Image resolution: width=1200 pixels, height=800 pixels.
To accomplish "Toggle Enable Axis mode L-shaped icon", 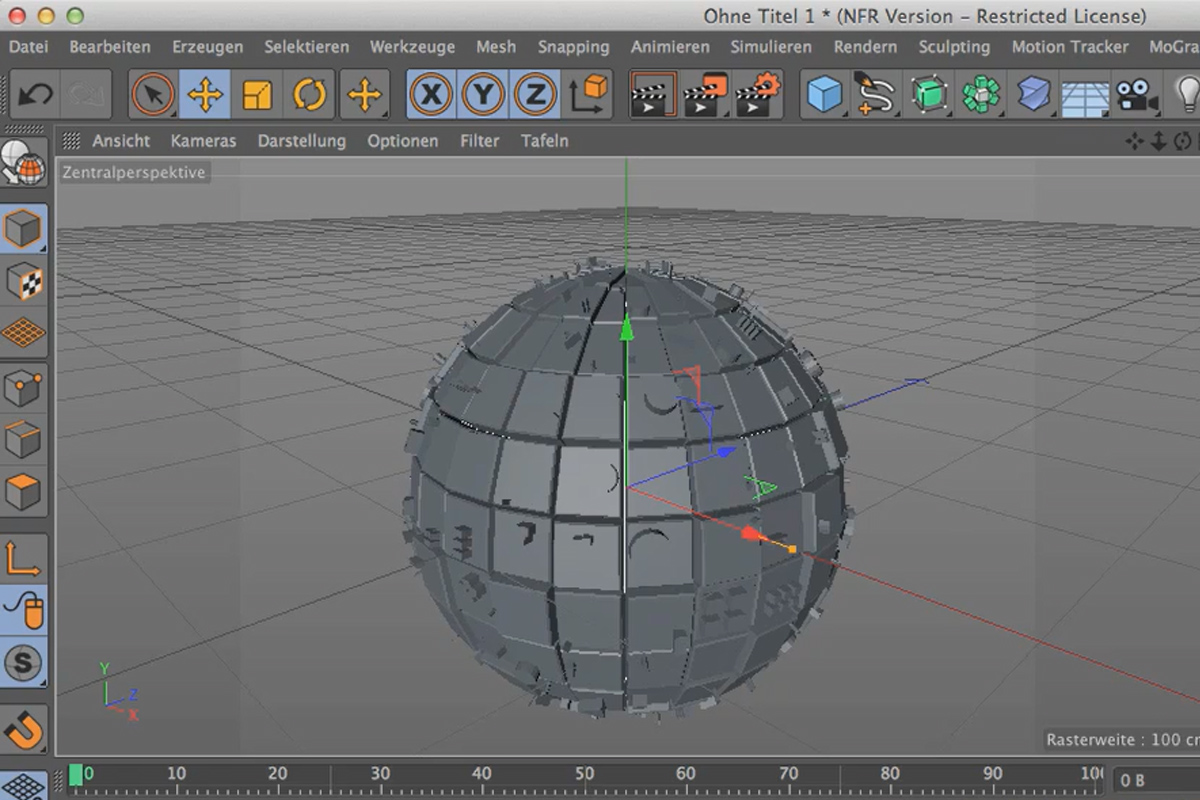I will (x=24, y=558).
